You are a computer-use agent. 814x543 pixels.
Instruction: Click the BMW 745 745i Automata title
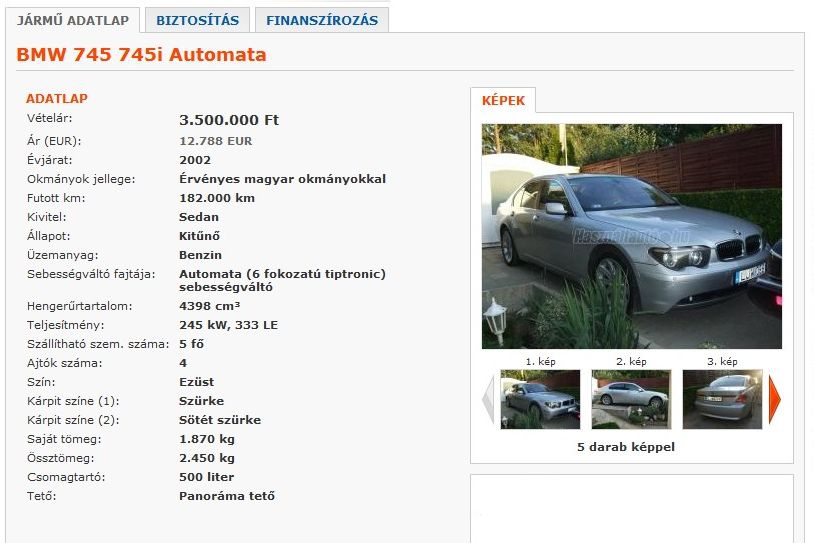(x=141, y=55)
